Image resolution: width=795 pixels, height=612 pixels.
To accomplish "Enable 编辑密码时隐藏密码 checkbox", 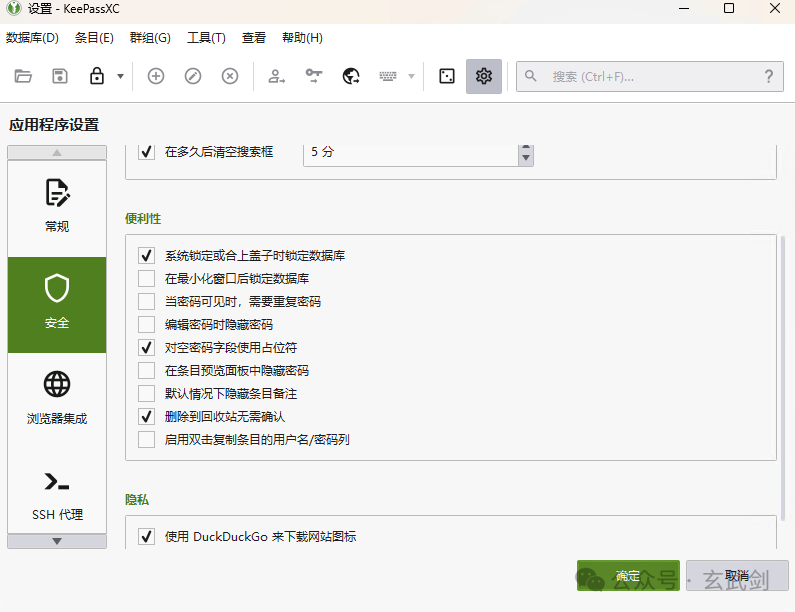I will [x=147, y=324].
